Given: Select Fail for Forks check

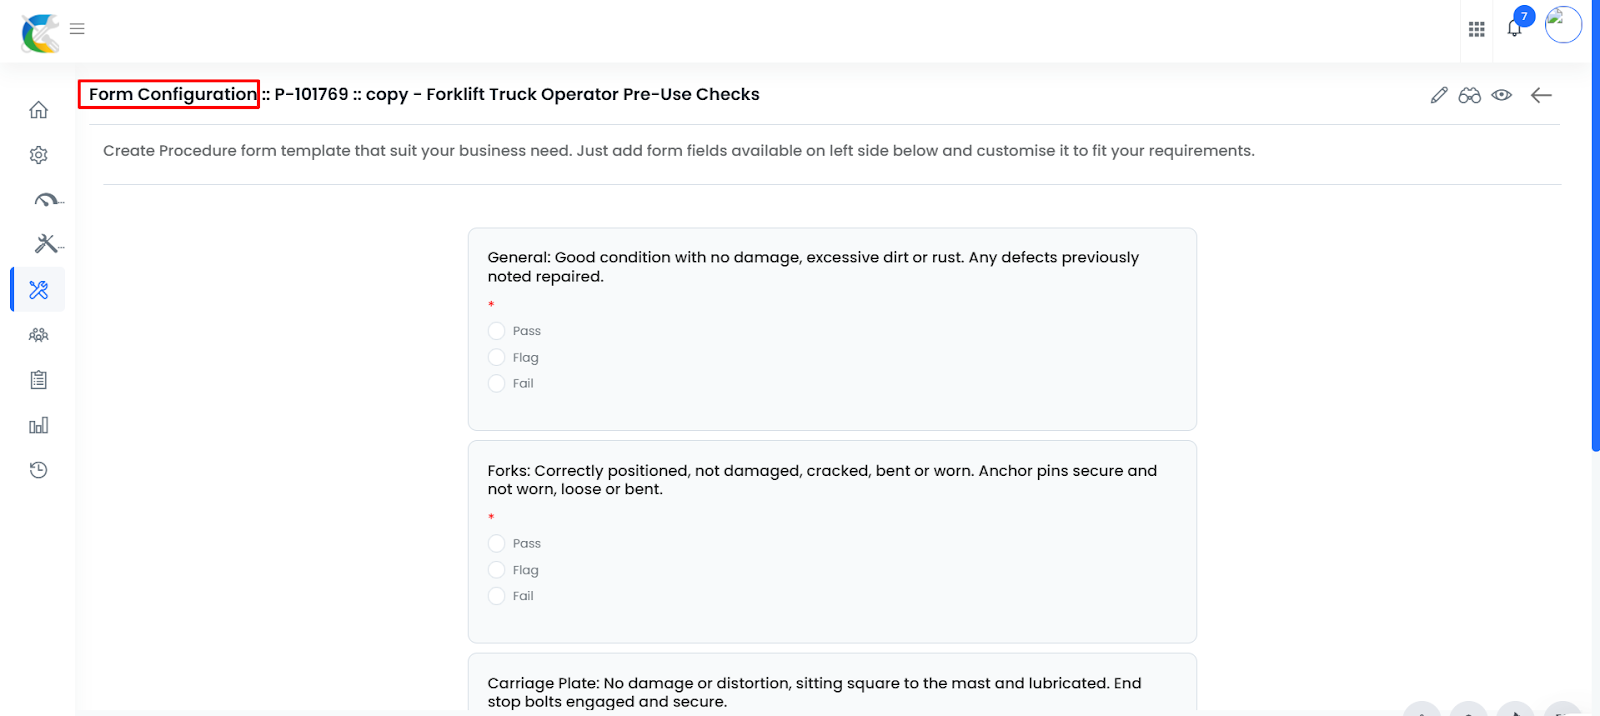Looking at the screenshot, I should (x=496, y=596).
